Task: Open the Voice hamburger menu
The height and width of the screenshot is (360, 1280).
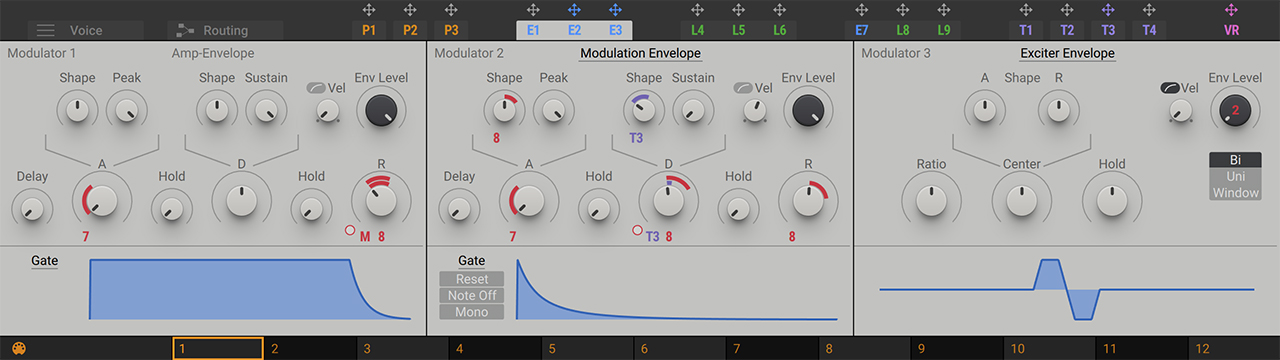Action: point(46,30)
